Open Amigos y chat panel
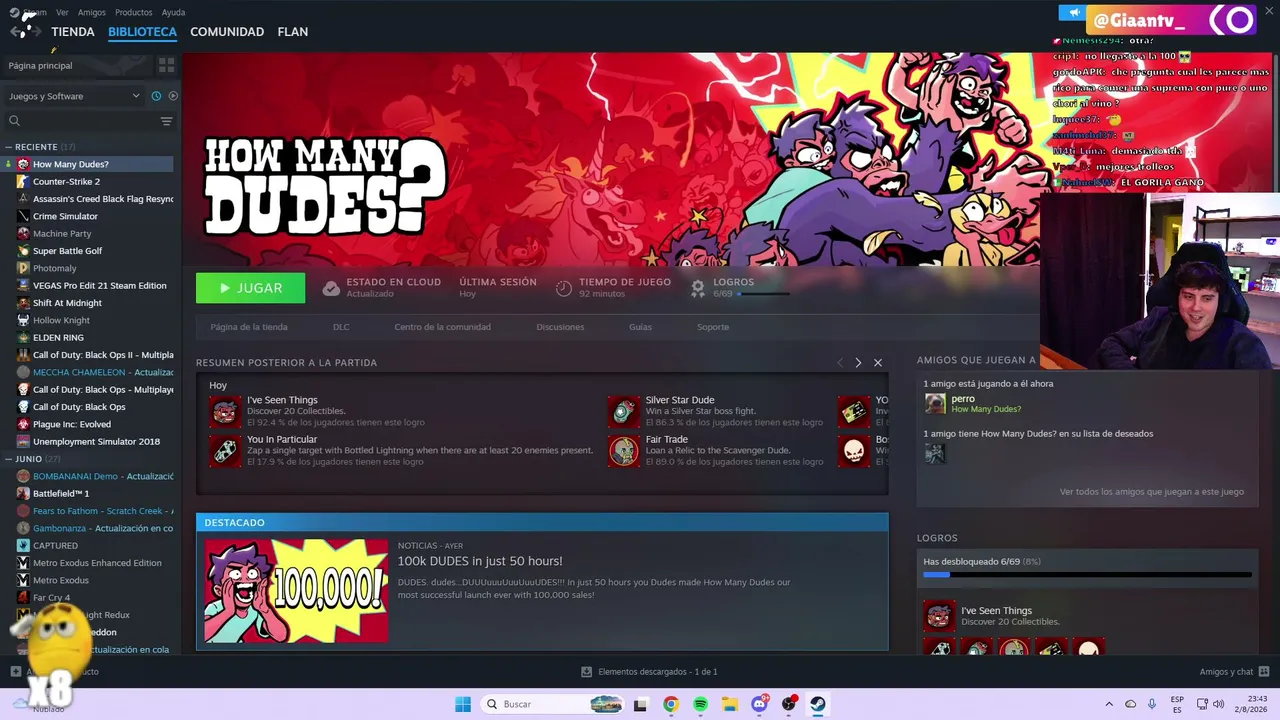Image resolution: width=1280 pixels, height=720 pixels. [x=1235, y=672]
